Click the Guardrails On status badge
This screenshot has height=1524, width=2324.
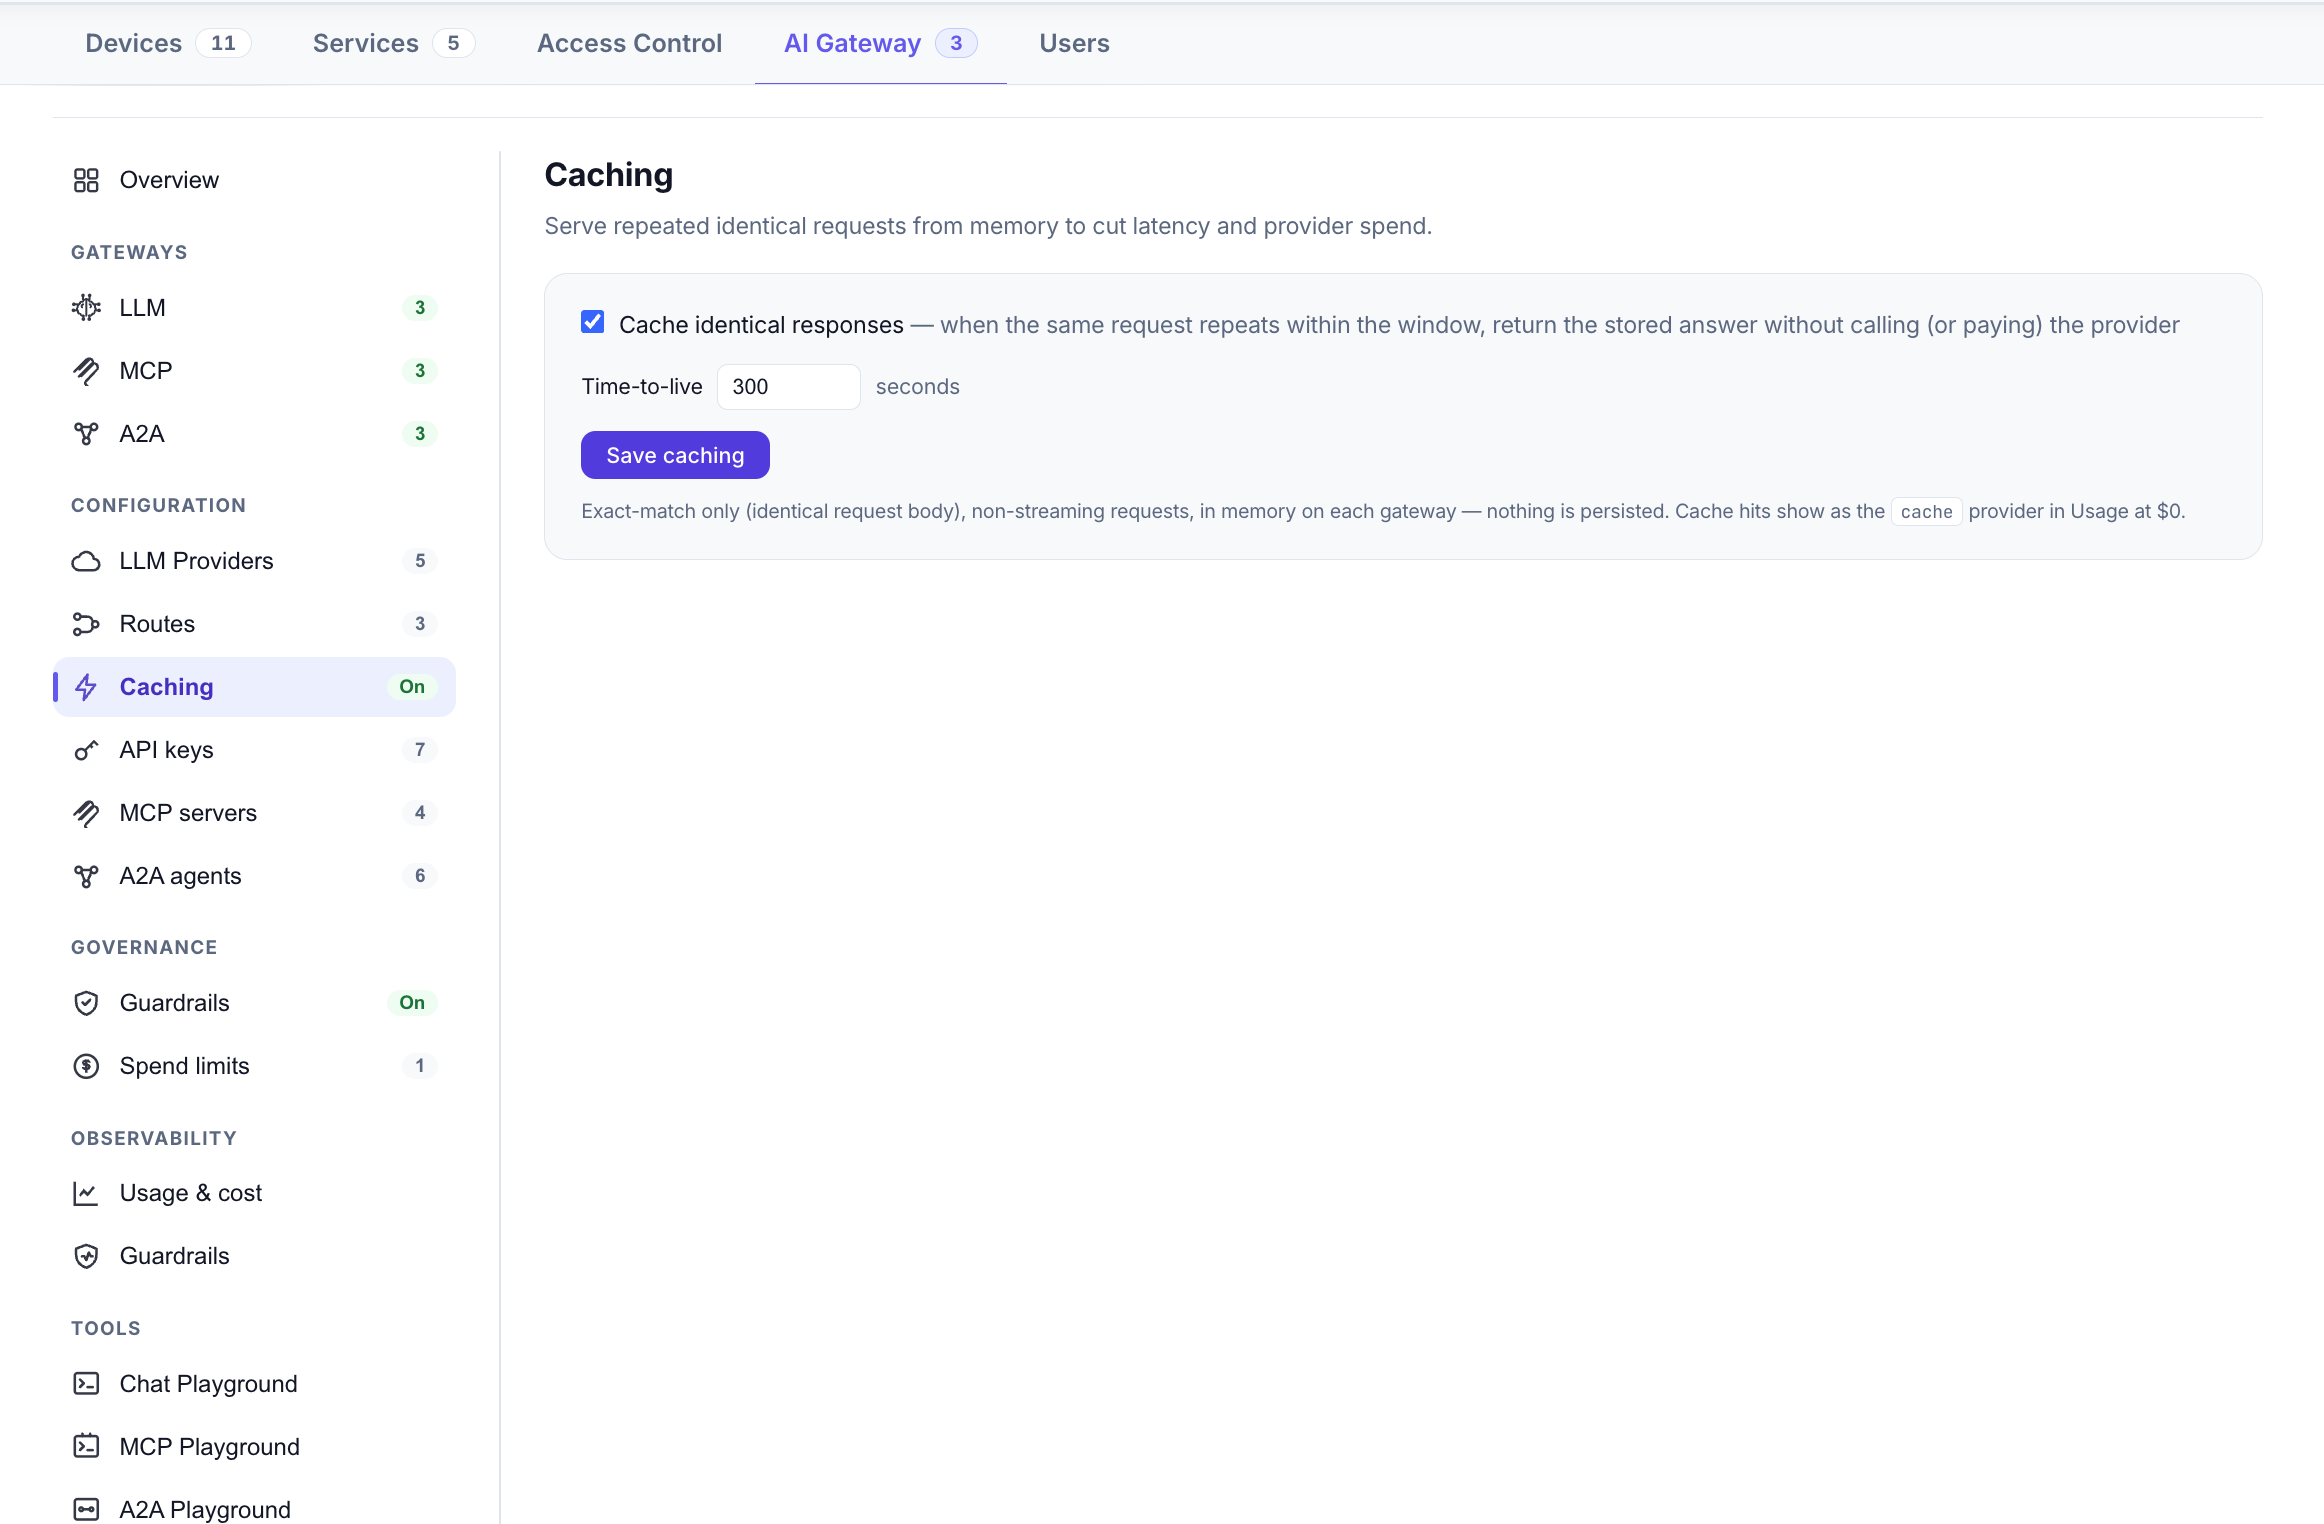tap(412, 1003)
